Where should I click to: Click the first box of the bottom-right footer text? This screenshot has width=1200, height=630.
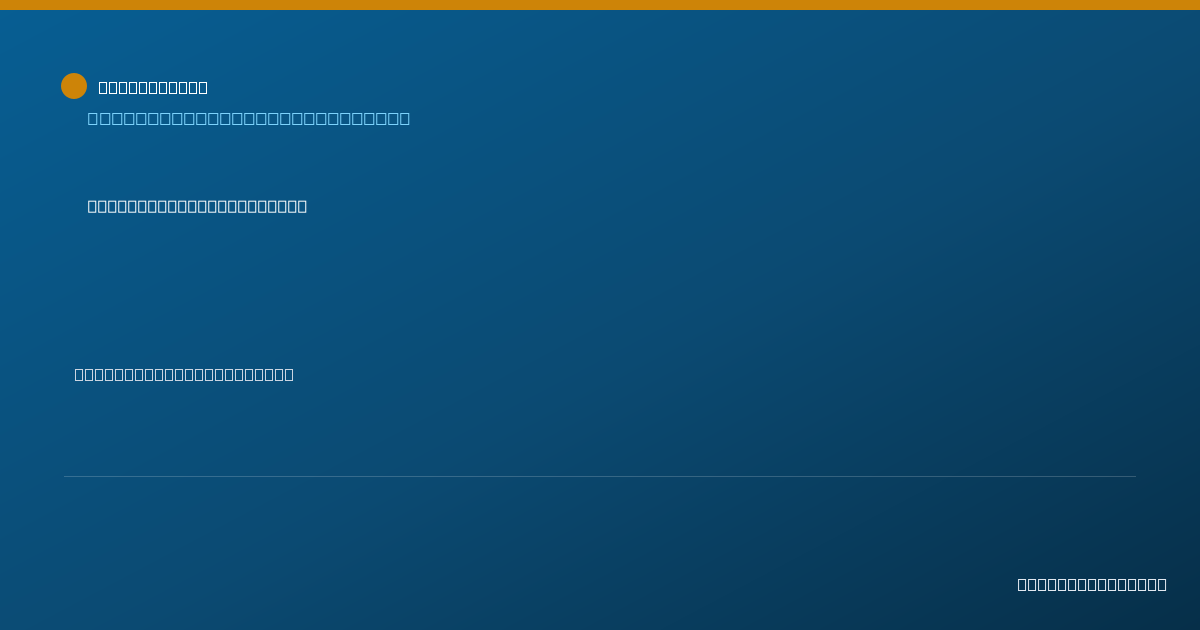[x=1022, y=585]
